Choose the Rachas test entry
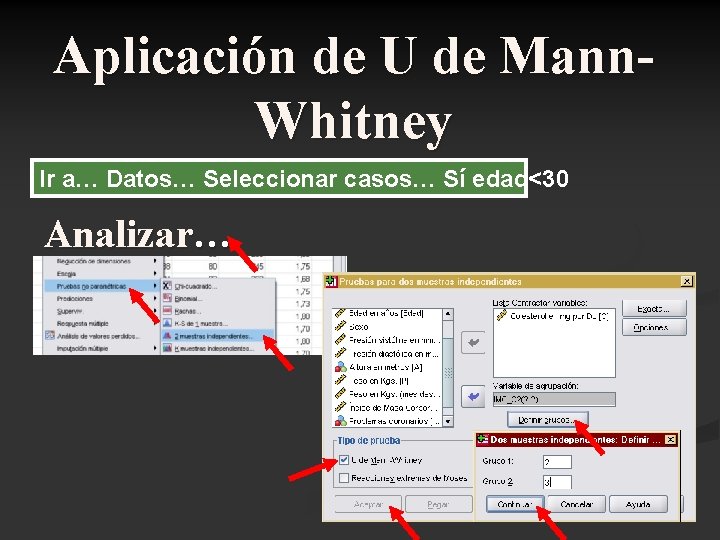The height and width of the screenshot is (540, 720). coord(187,311)
